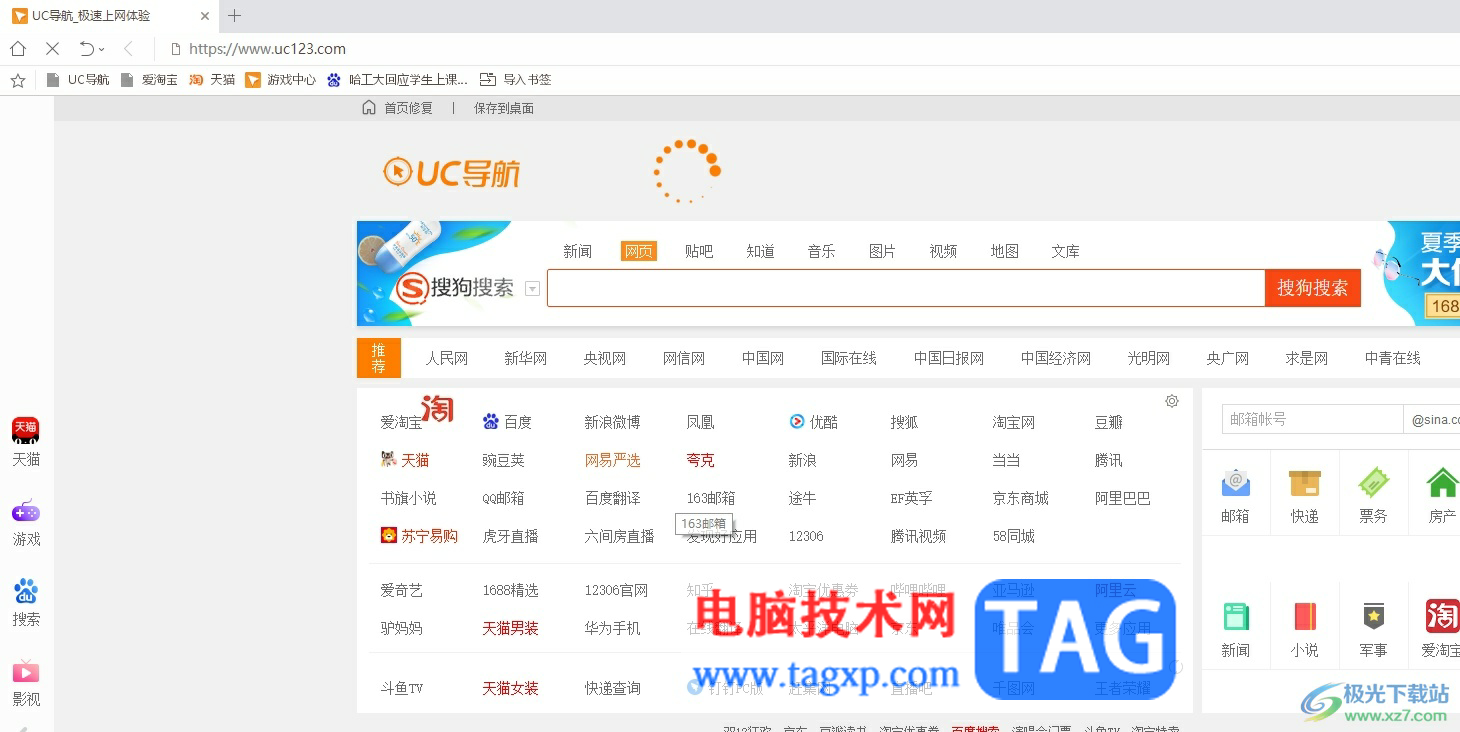Click settings gear in site grid
This screenshot has height=732, width=1460.
pyautogui.click(x=1172, y=401)
